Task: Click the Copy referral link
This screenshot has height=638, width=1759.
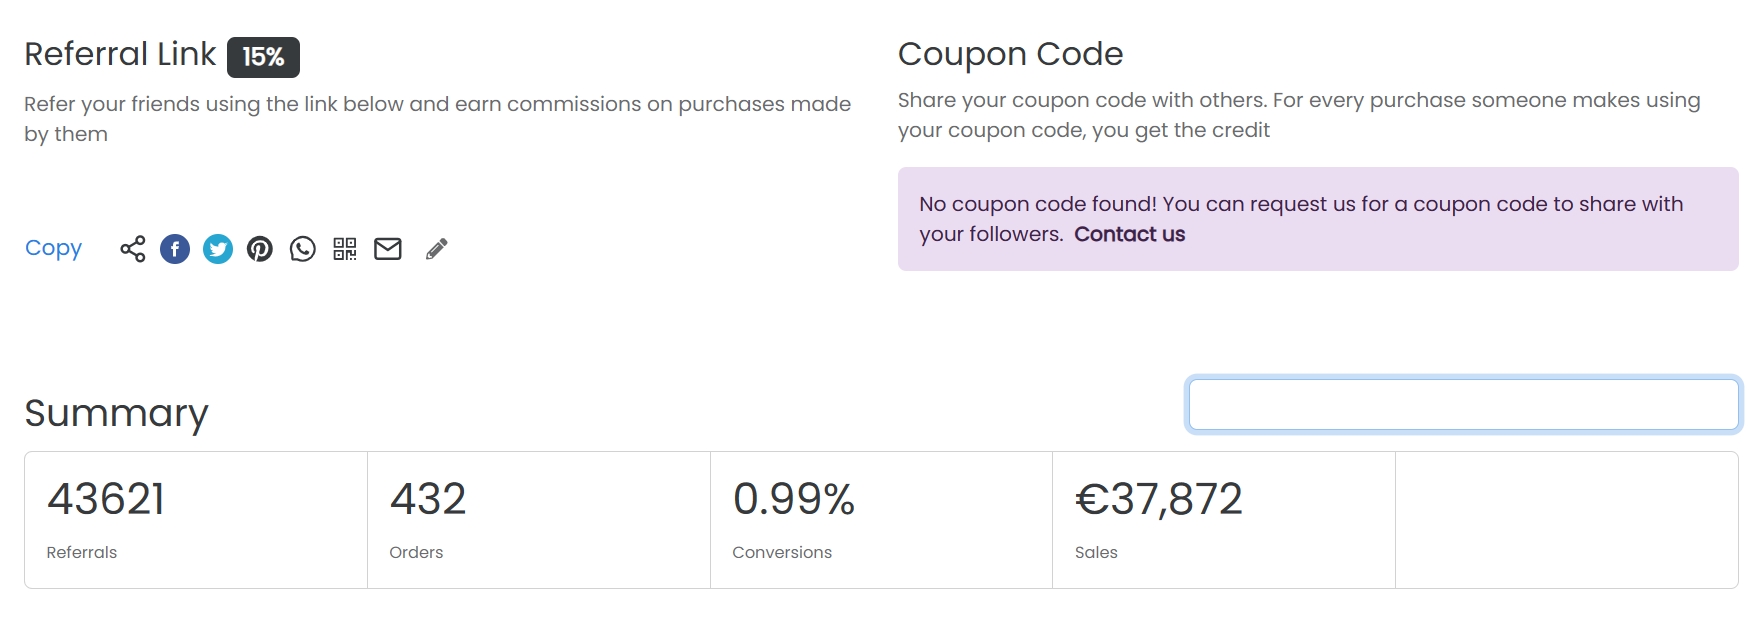Action: pyautogui.click(x=53, y=248)
